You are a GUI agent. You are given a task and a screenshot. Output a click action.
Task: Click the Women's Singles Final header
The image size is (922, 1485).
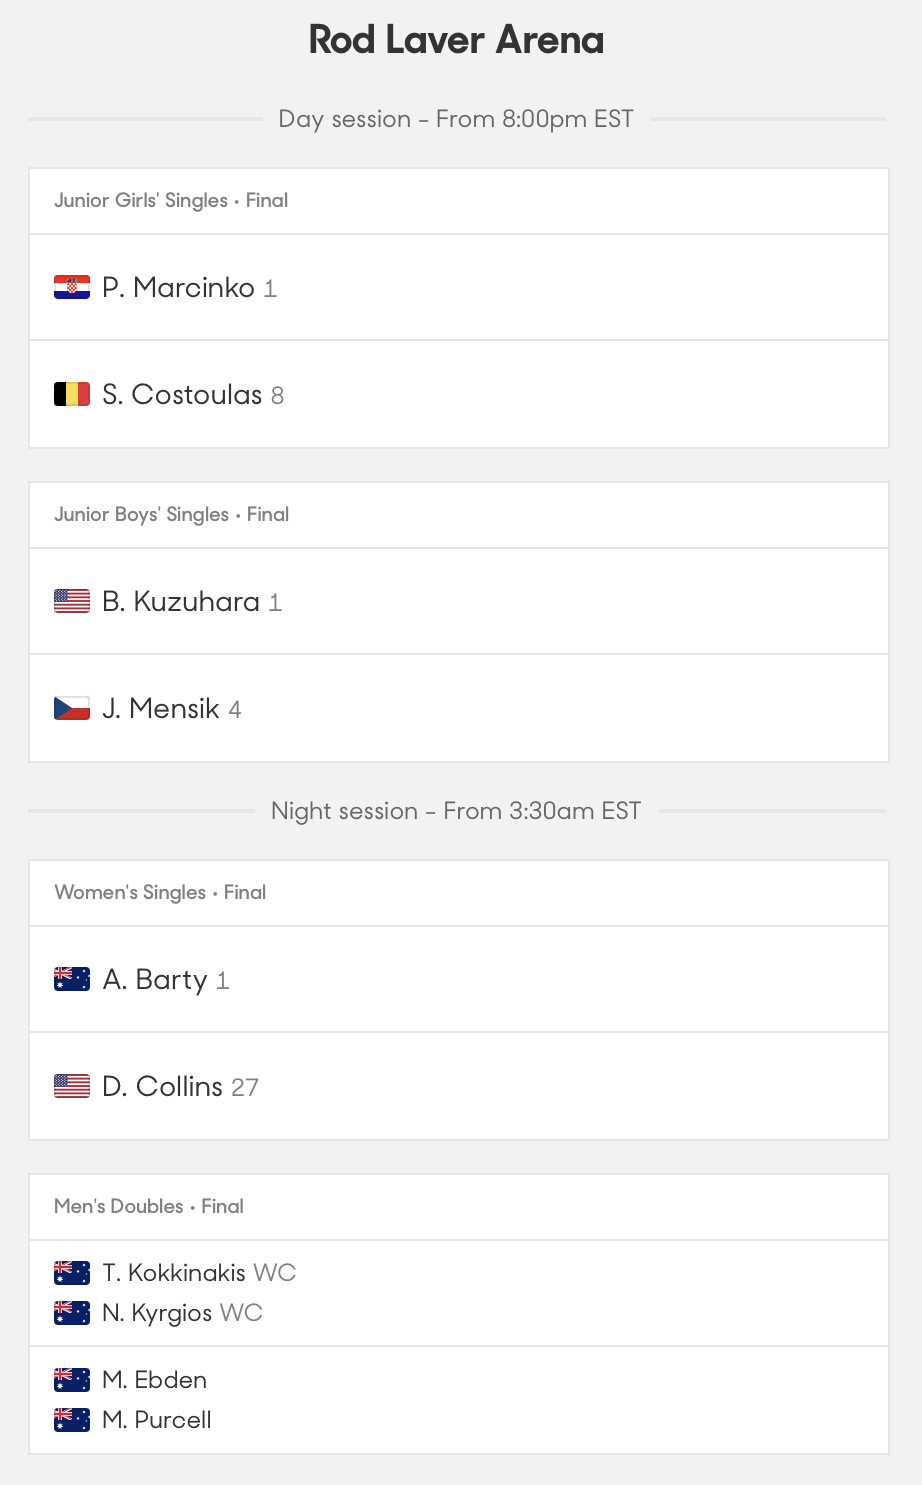point(160,892)
